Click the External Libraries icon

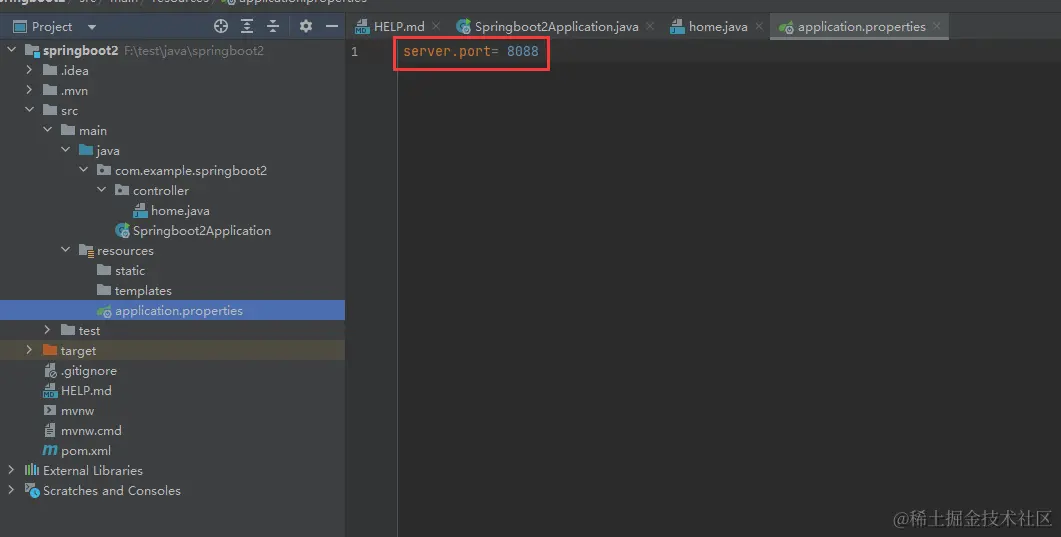coord(32,470)
